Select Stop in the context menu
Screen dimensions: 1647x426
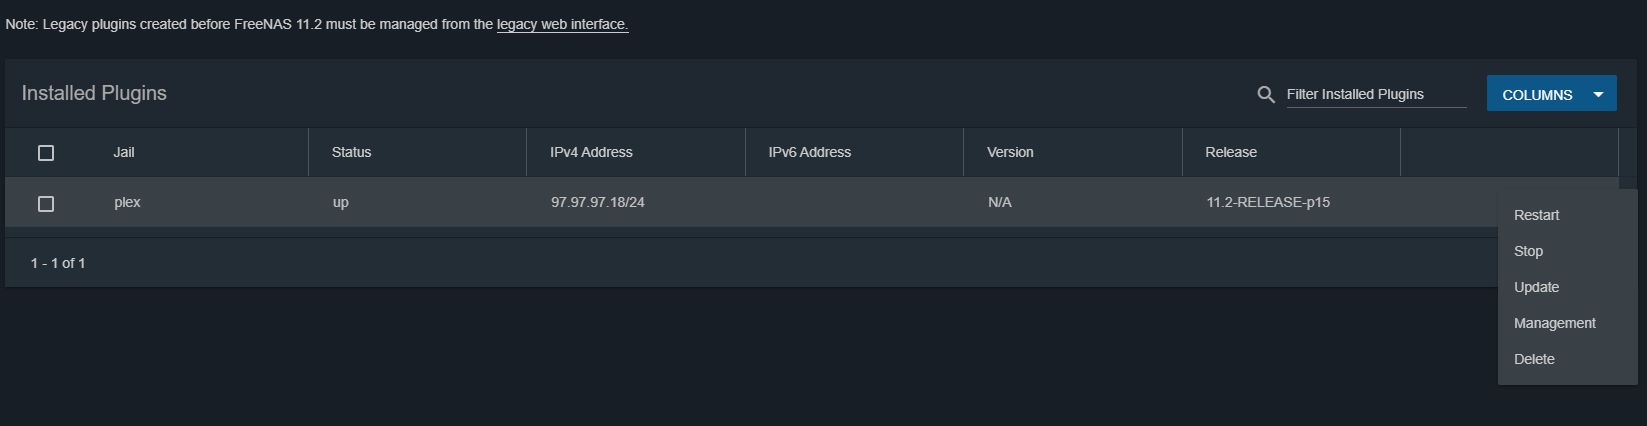(x=1528, y=251)
